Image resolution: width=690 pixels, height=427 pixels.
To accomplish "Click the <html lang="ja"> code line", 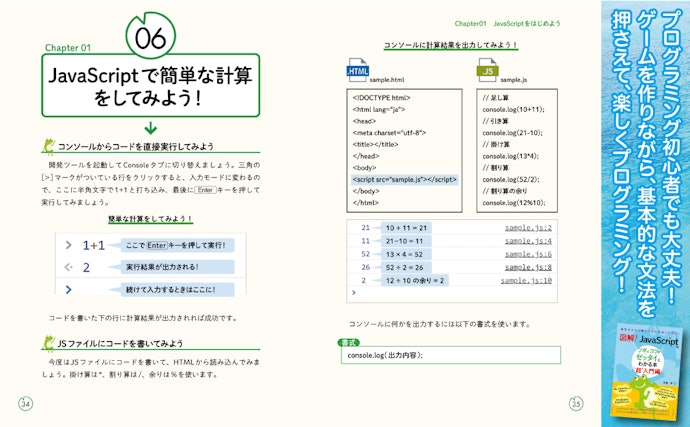I will click(x=379, y=109).
